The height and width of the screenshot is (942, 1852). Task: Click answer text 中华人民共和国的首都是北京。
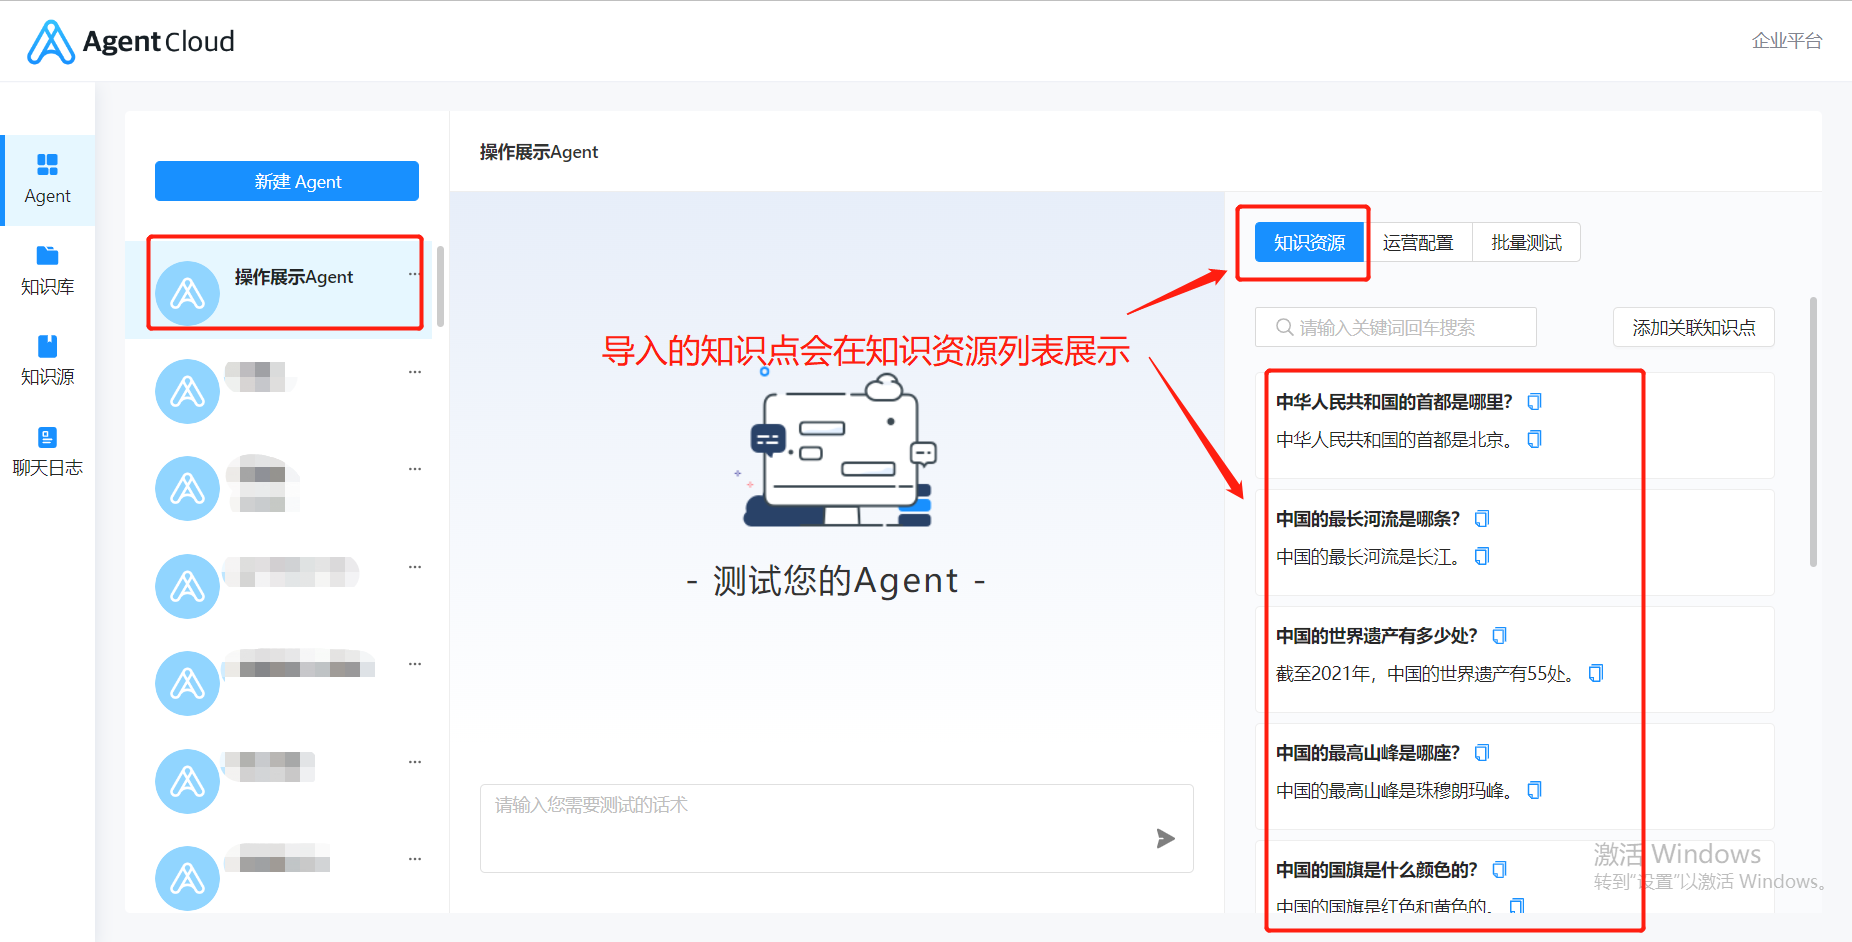coord(1395,439)
